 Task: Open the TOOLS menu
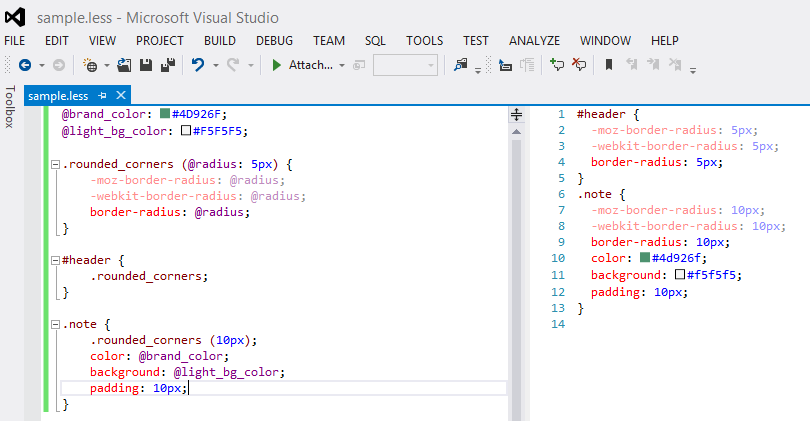[x=424, y=41]
